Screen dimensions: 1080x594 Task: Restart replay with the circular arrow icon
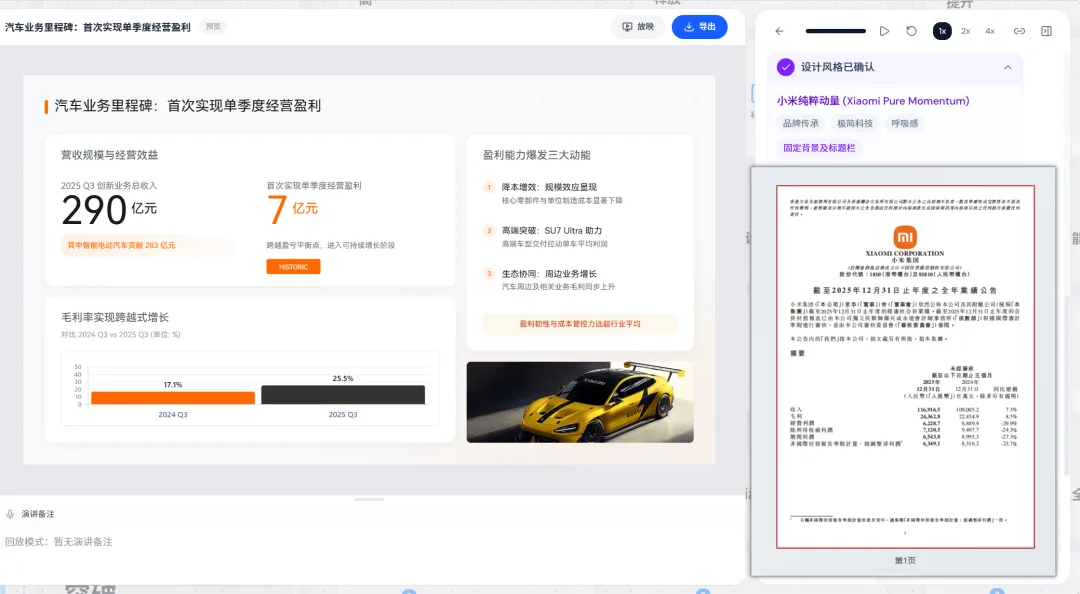click(x=911, y=31)
